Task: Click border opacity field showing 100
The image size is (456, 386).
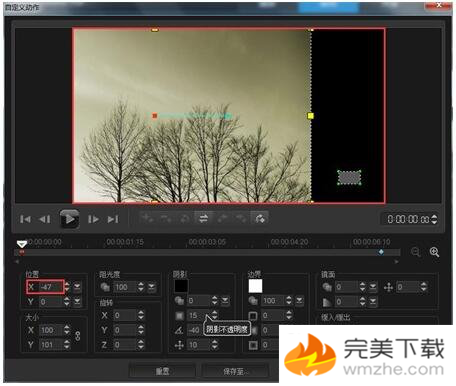Action: coord(273,301)
